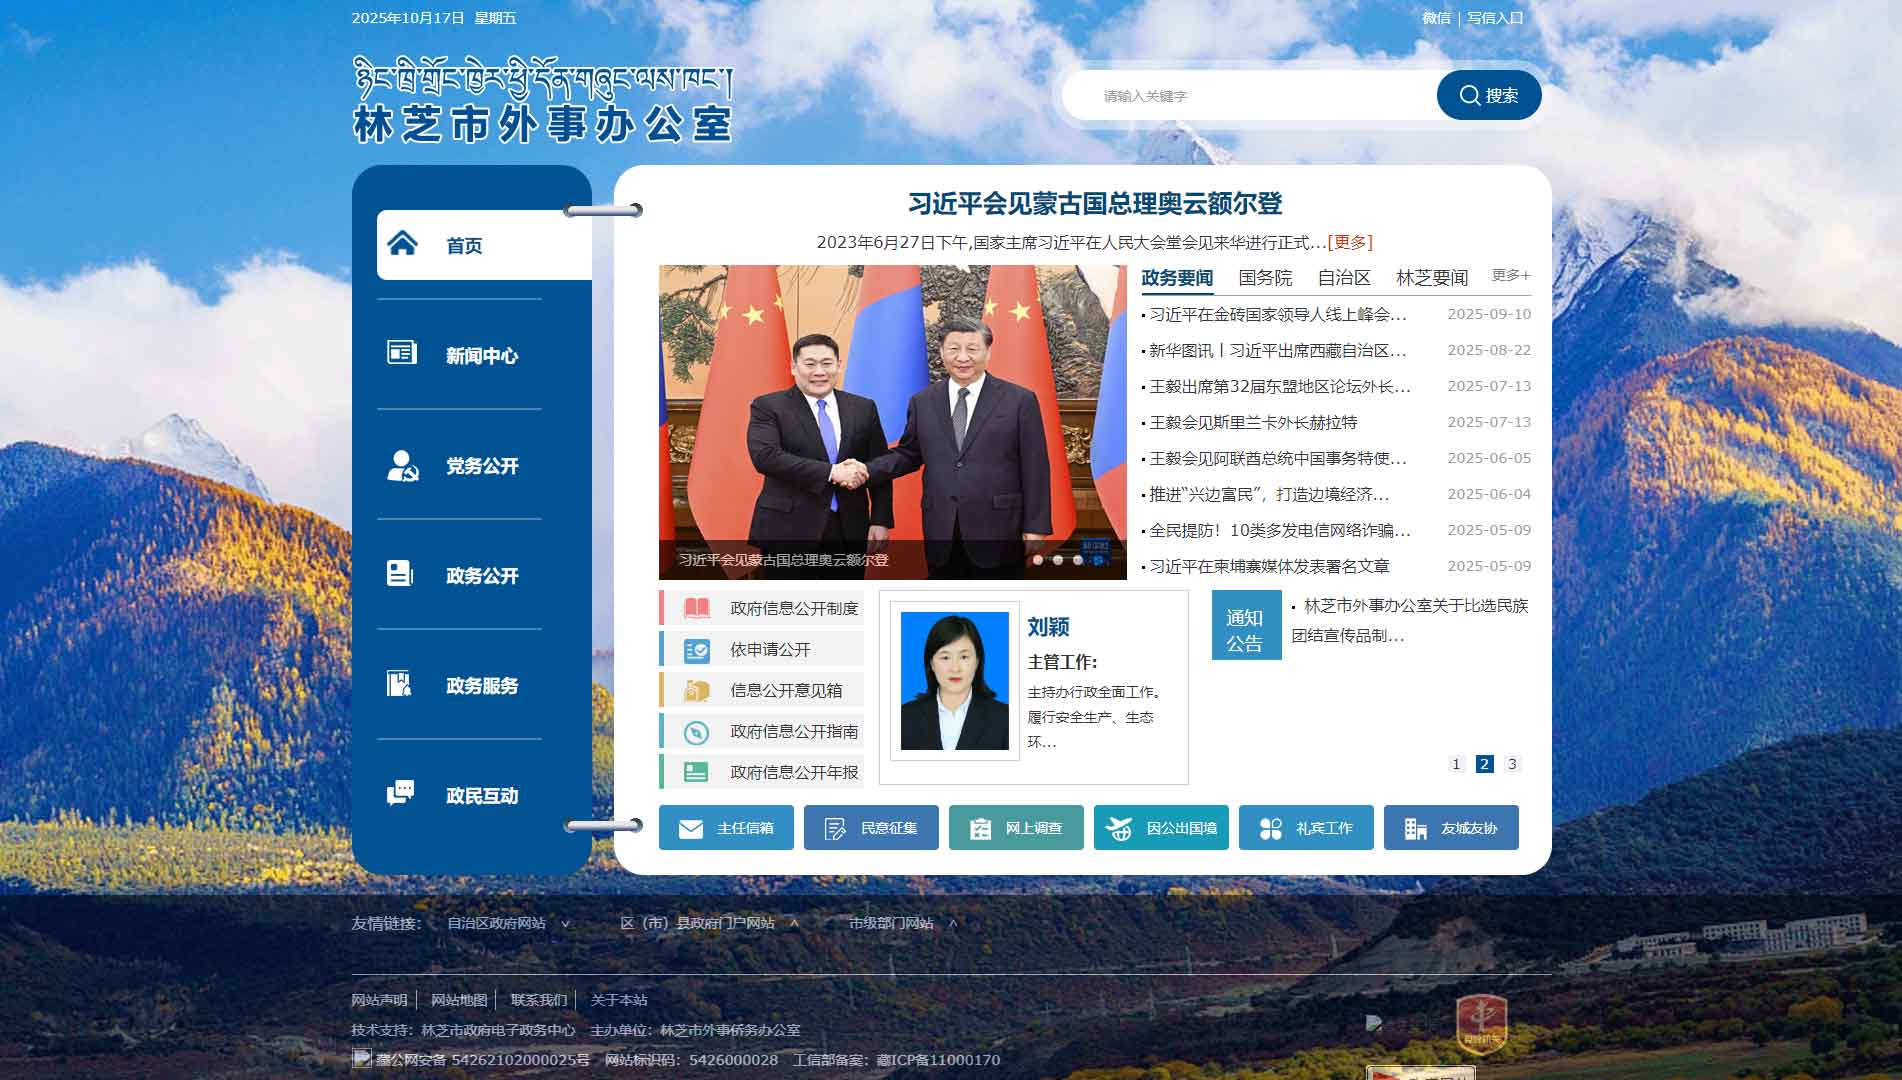Open the 联系我们 footer link
Screen dimensions: 1902x1080
(539, 1000)
